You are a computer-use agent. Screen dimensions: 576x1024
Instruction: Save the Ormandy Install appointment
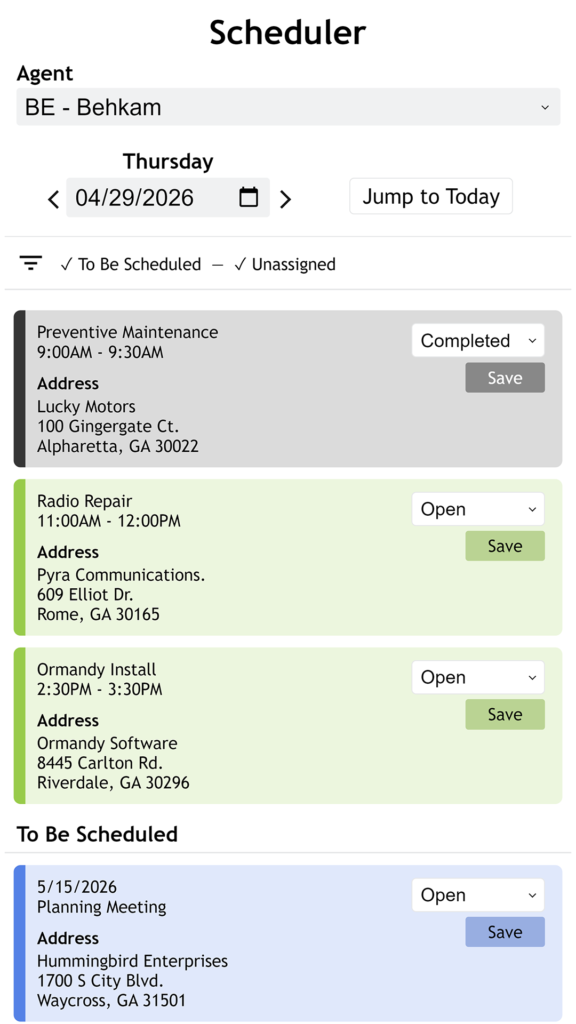[x=505, y=714]
